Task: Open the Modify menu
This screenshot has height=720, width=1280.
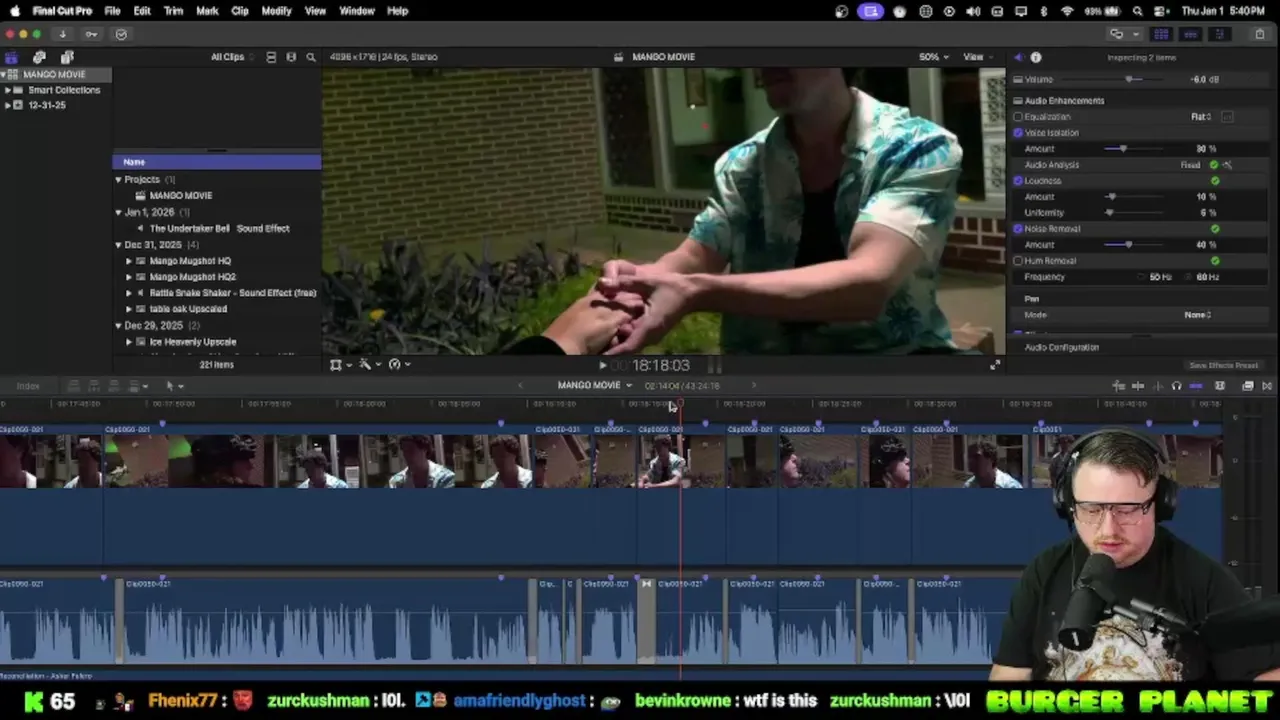Action: pos(276,11)
